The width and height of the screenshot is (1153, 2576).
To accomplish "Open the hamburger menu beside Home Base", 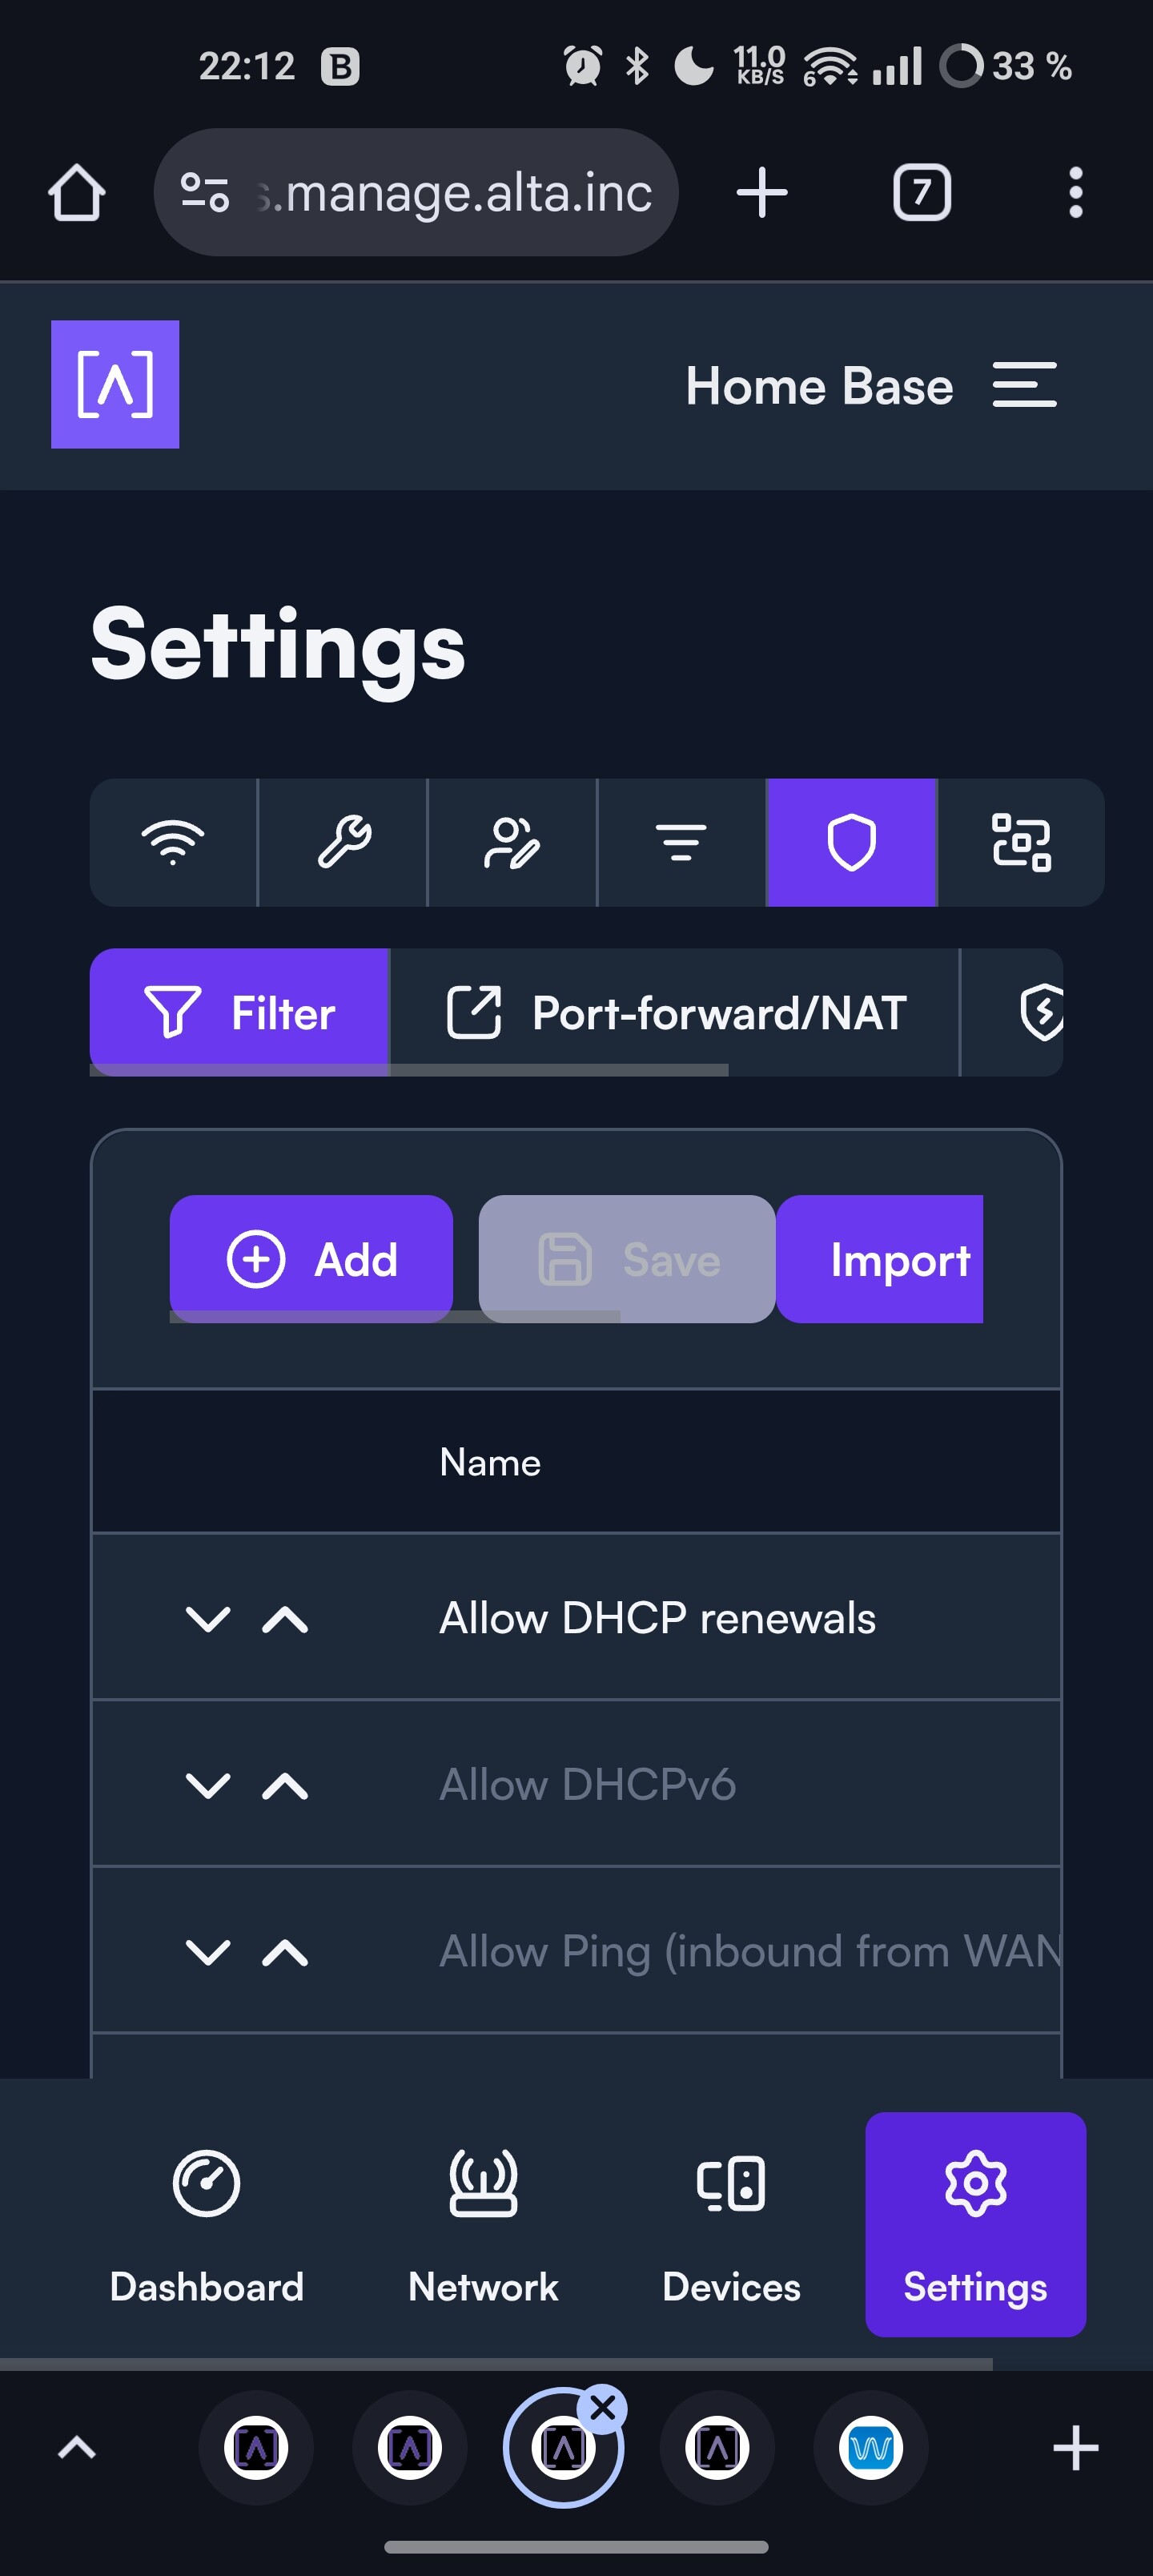I will (x=1024, y=385).
